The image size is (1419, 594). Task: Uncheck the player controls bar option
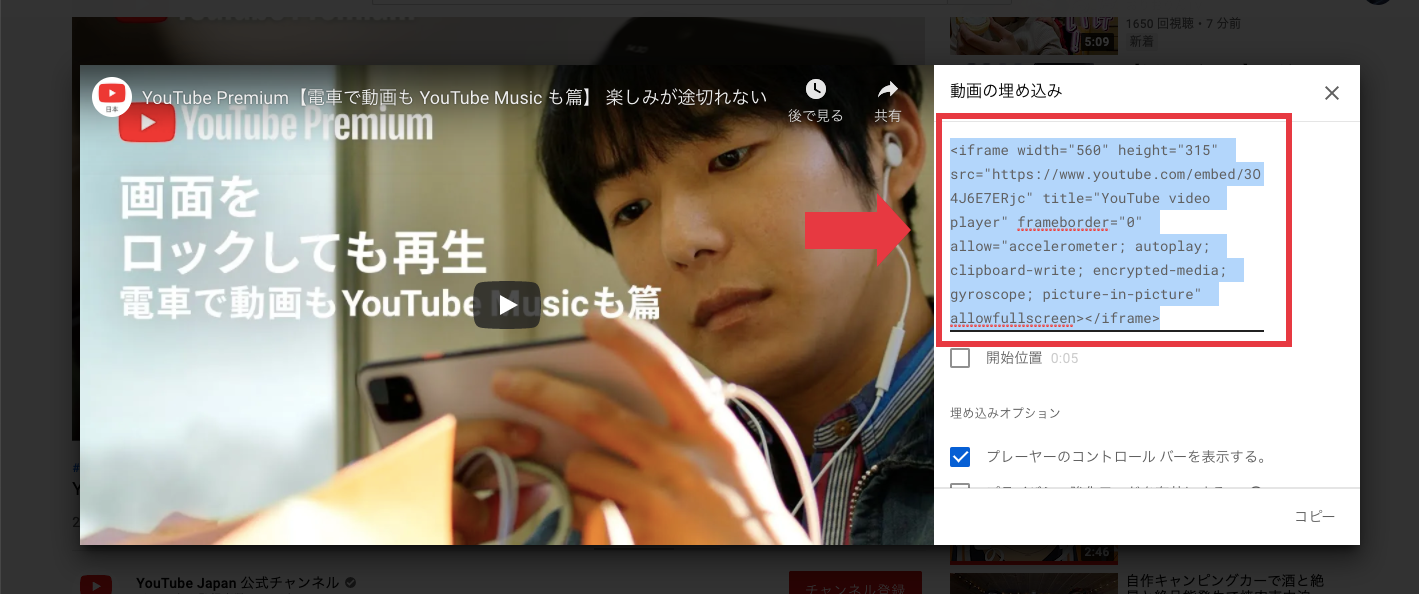click(960, 457)
